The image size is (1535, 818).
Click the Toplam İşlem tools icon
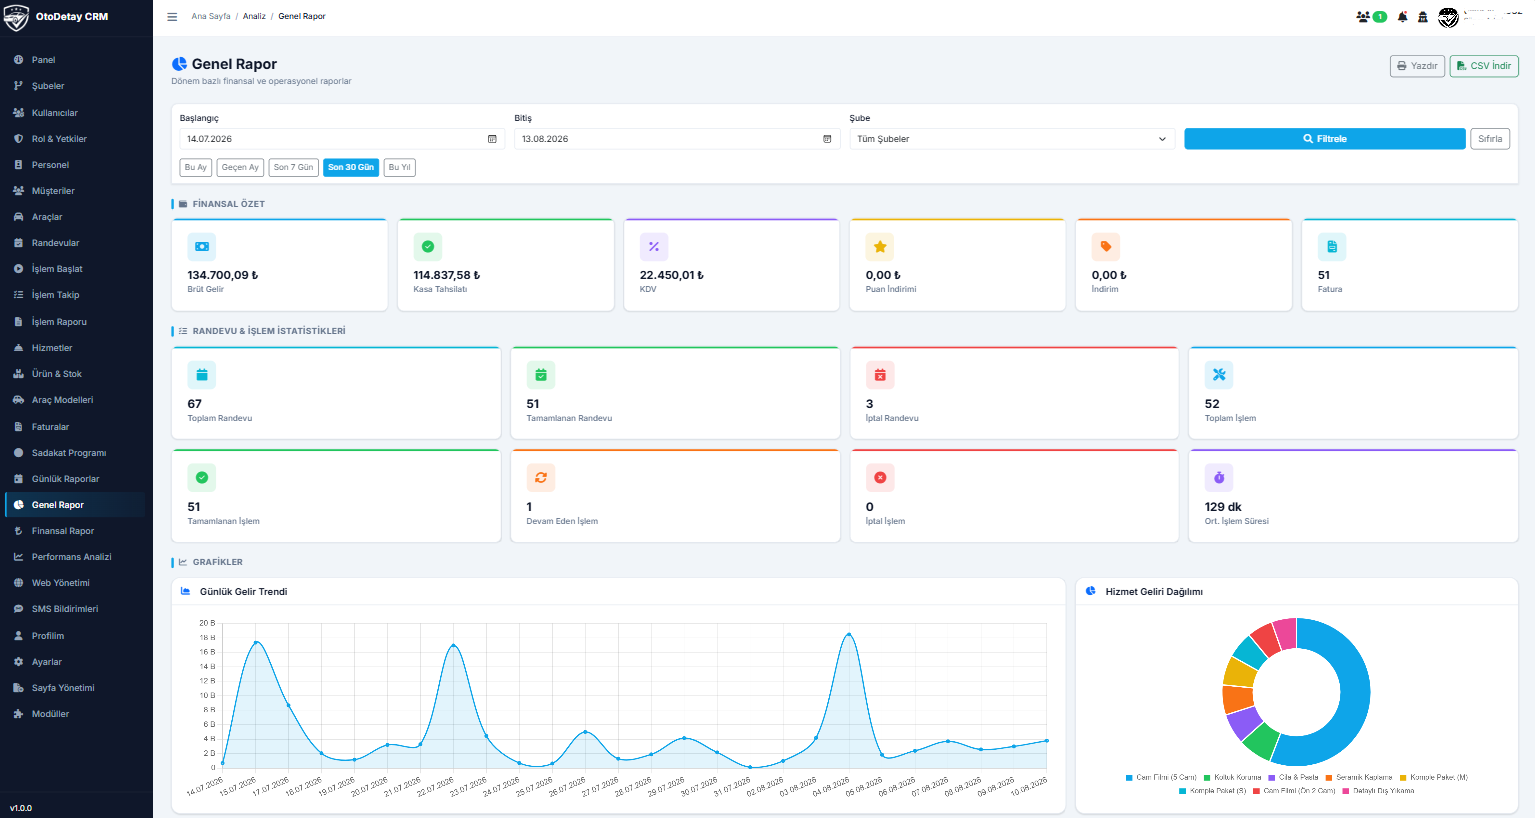tap(1219, 375)
